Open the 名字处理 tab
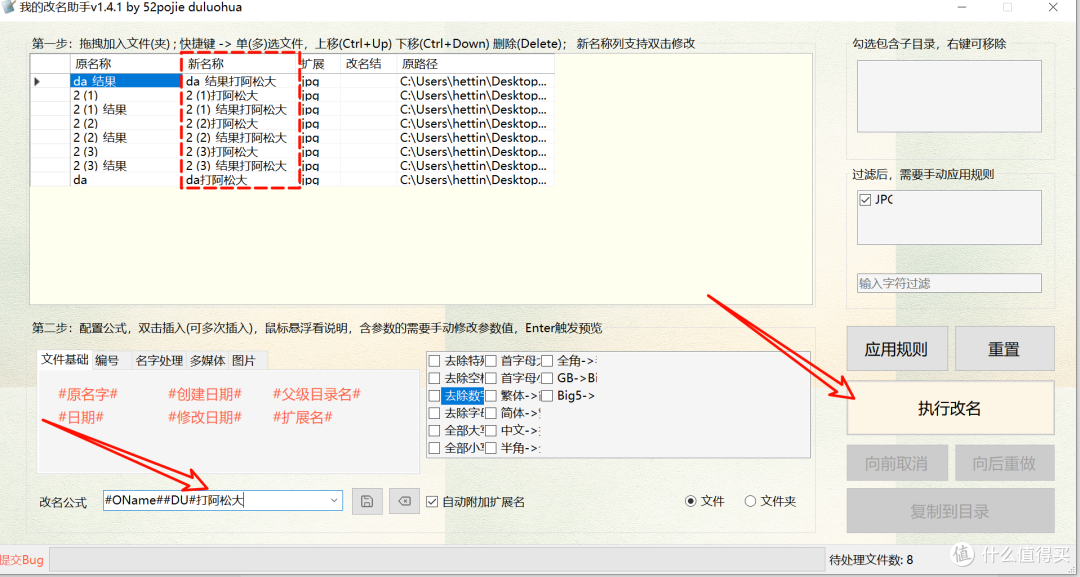This screenshot has height=577, width=1080. point(159,360)
